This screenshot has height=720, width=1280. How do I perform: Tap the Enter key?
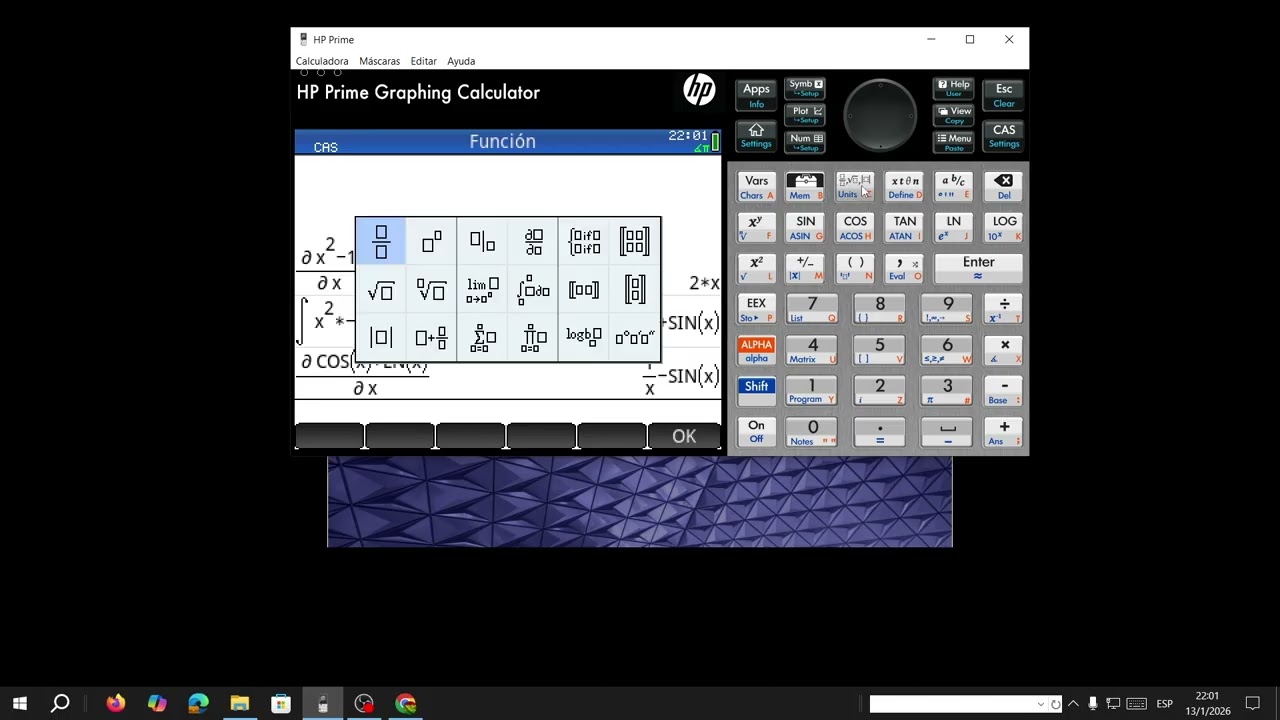pyautogui.click(x=978, y=268)
